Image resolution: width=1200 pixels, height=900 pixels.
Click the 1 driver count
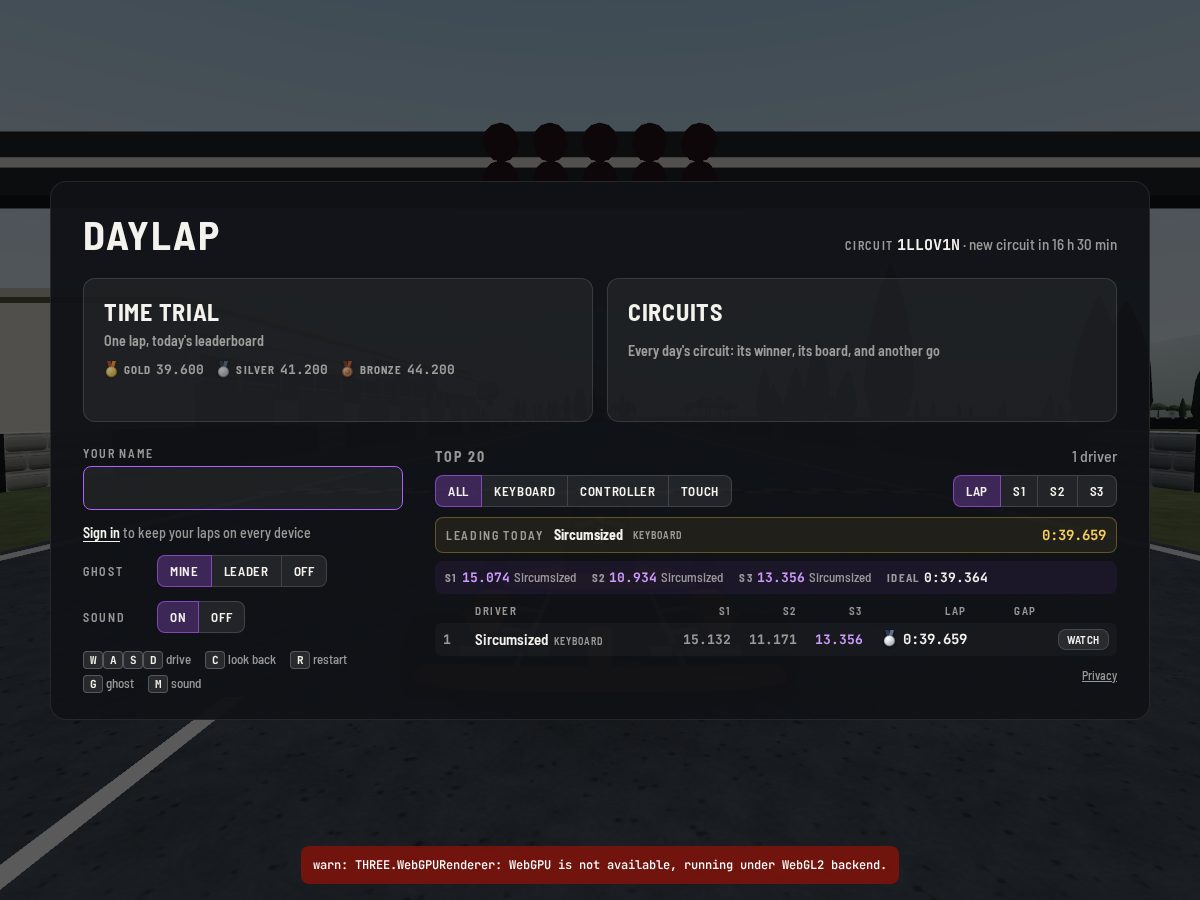[x=1094, y=457]
